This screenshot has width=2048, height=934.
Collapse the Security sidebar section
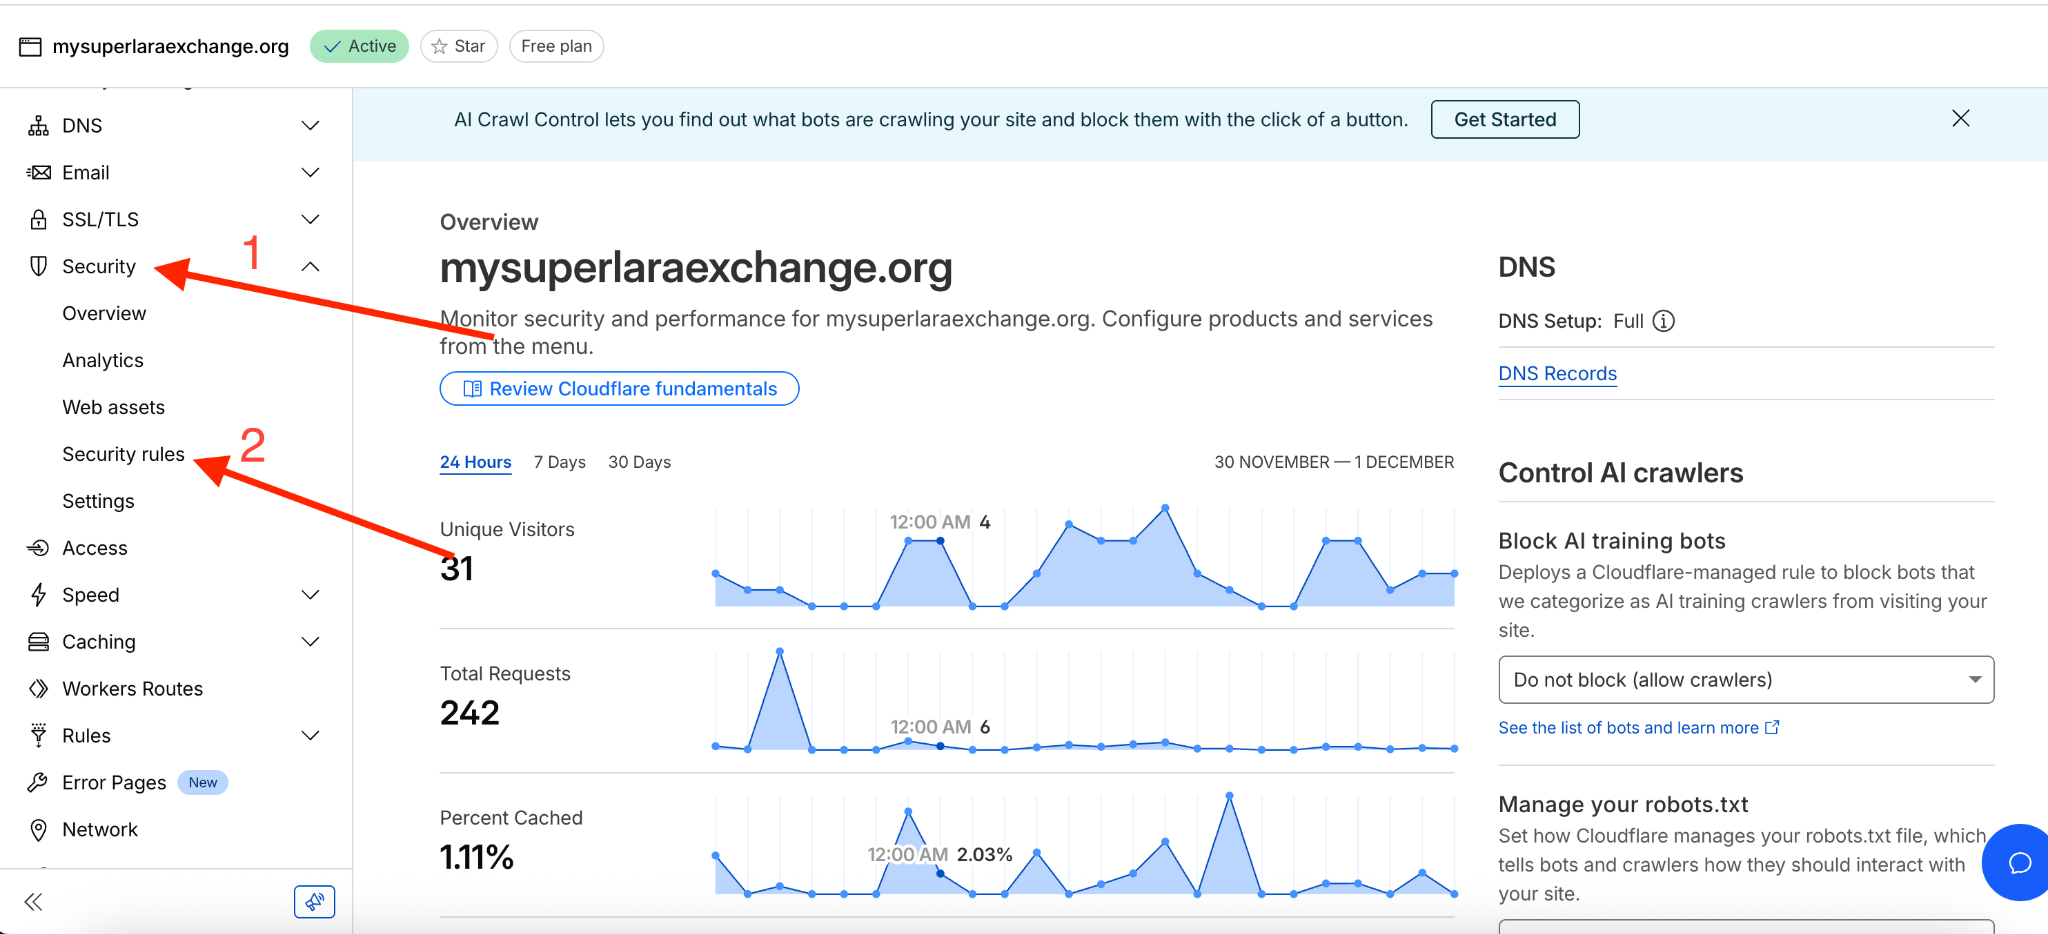pos(310,266)
